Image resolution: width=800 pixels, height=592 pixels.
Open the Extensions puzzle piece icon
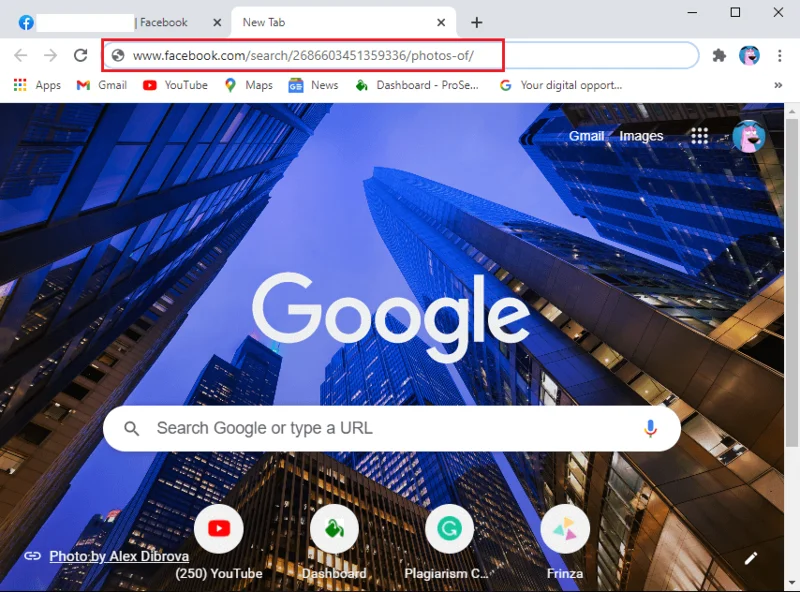(x=718, y=56)
